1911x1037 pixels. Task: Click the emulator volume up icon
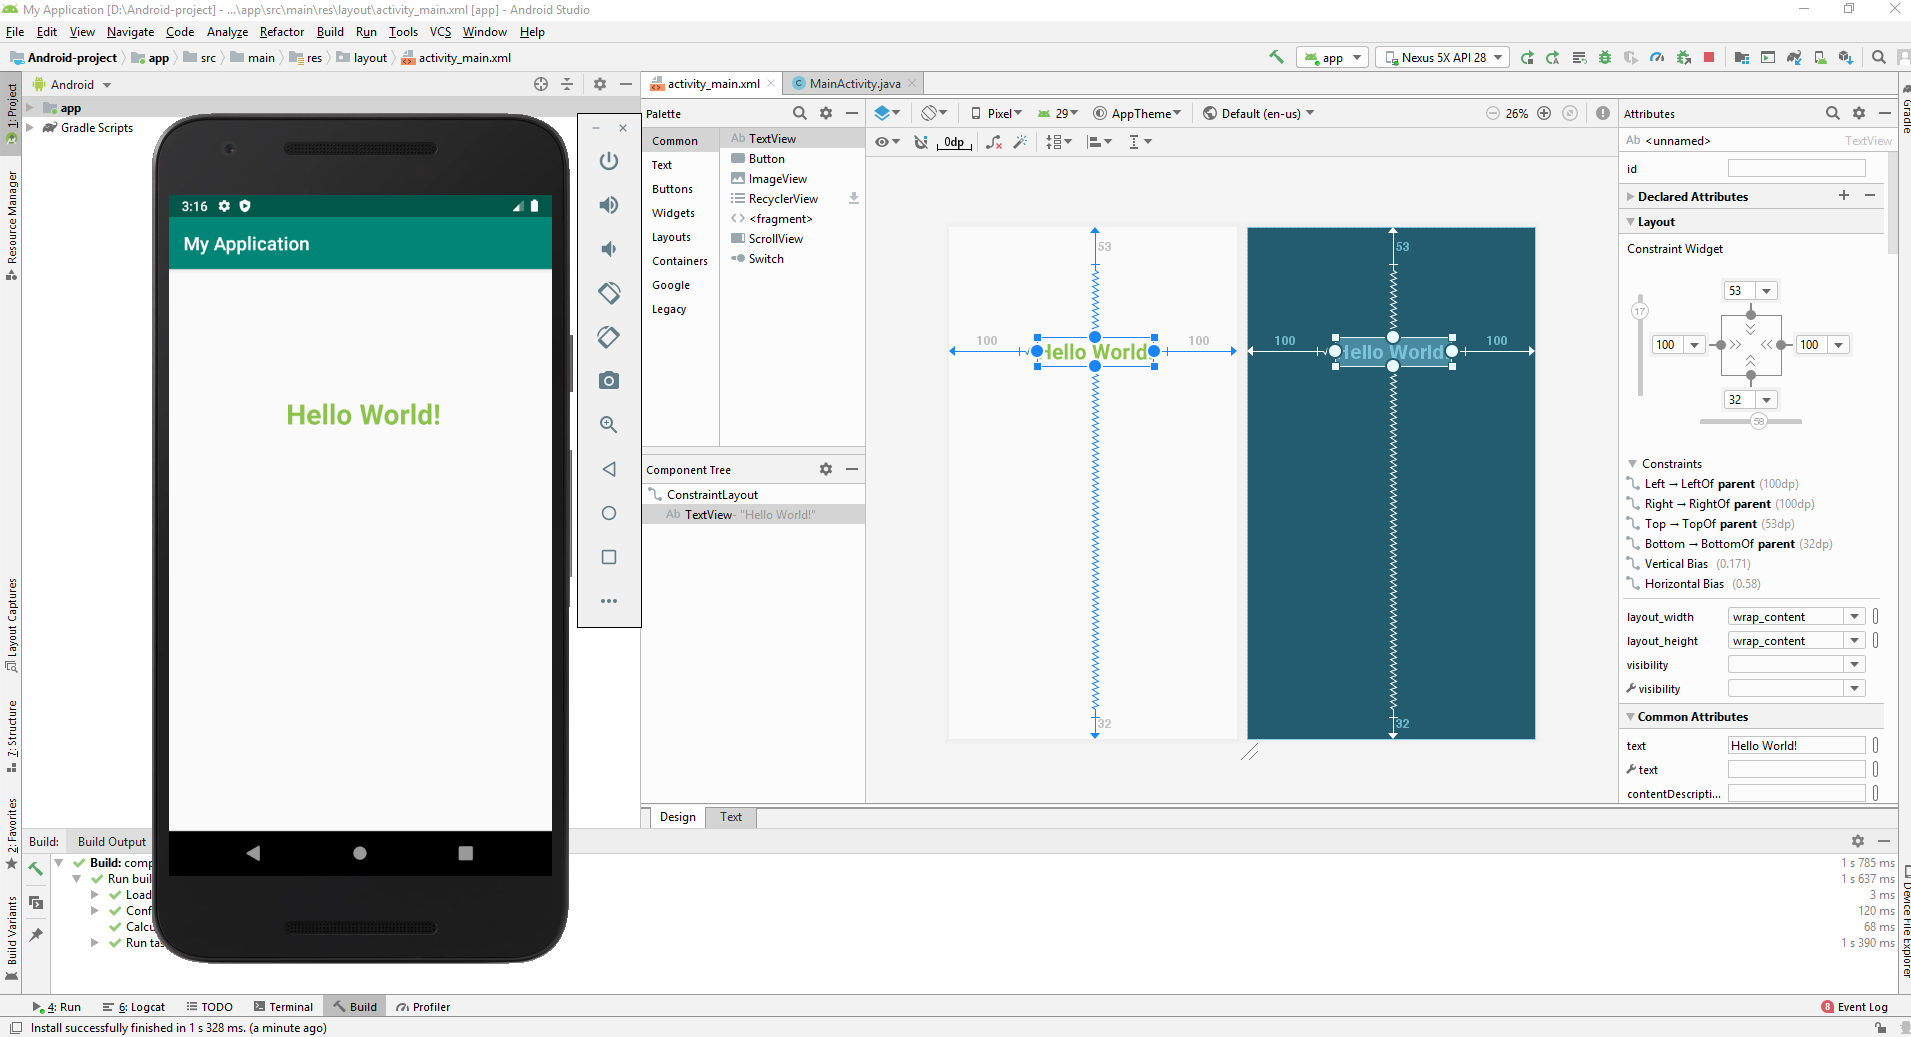pos(608,205)
